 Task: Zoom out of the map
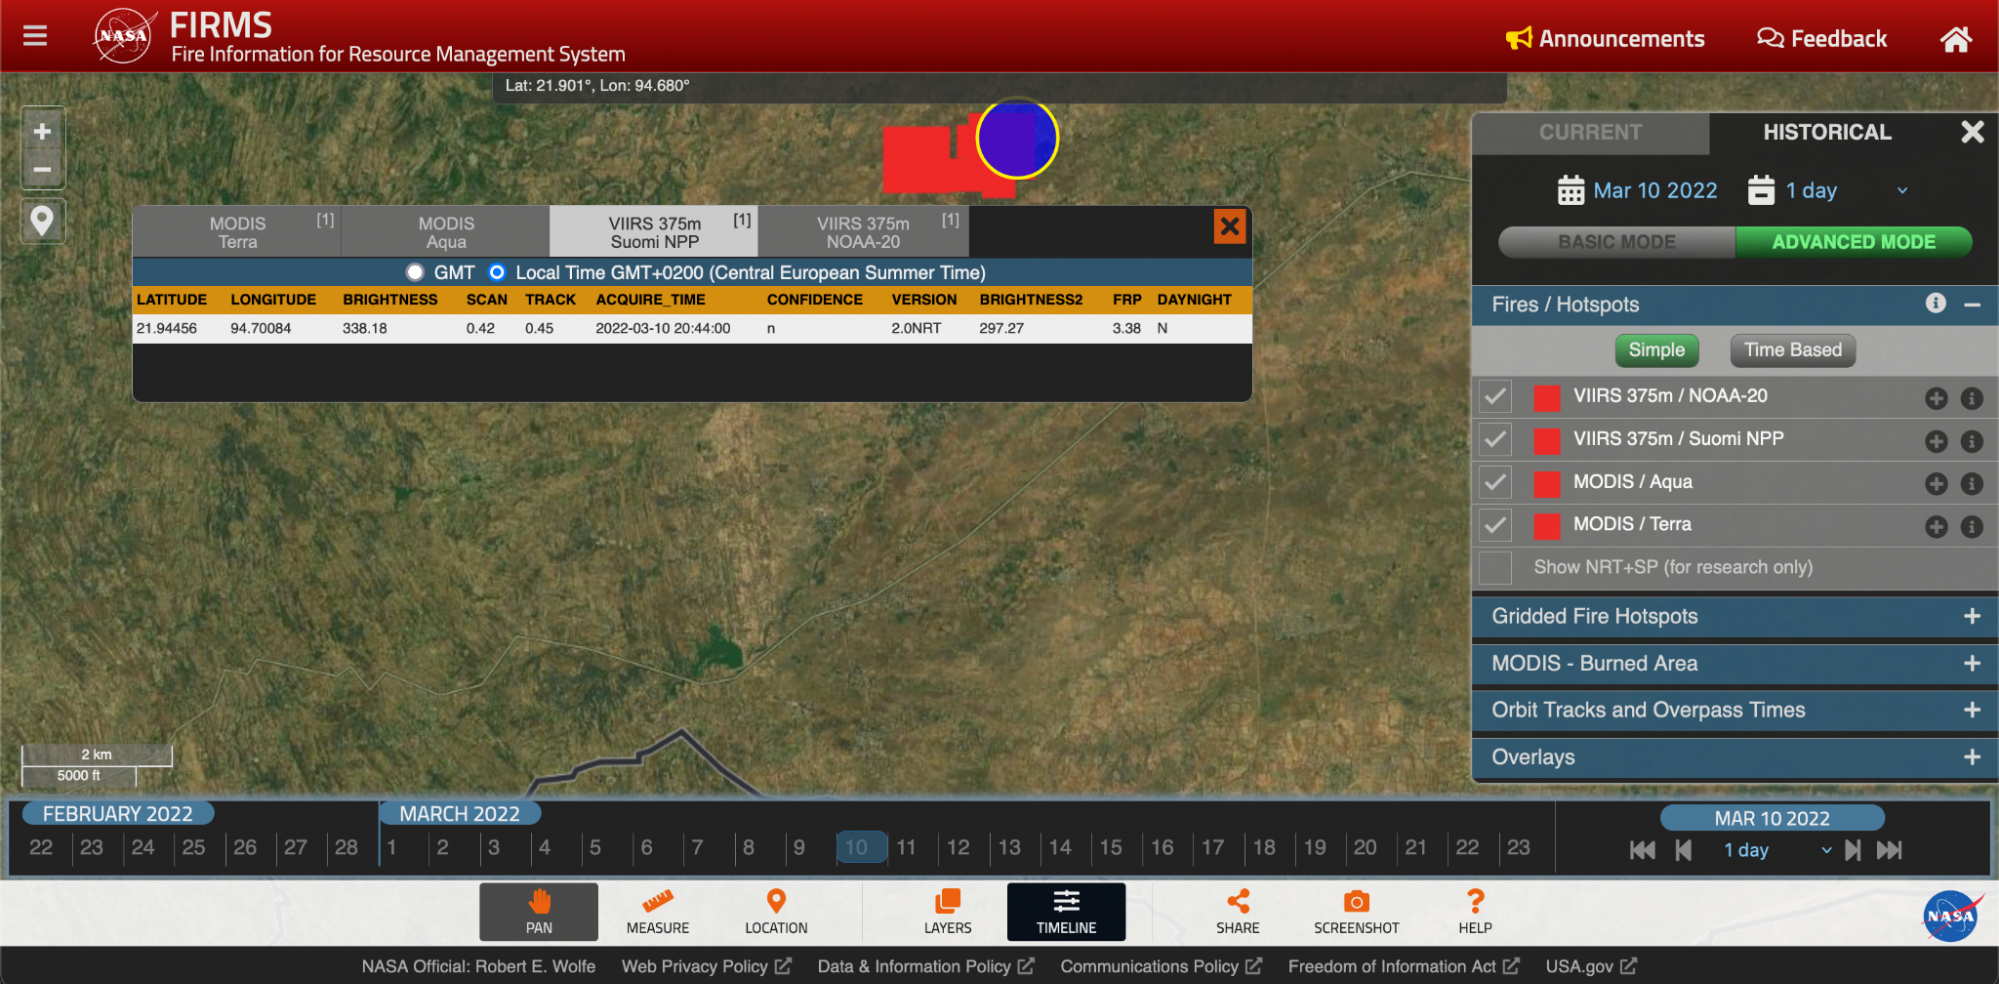pos(42,169)
